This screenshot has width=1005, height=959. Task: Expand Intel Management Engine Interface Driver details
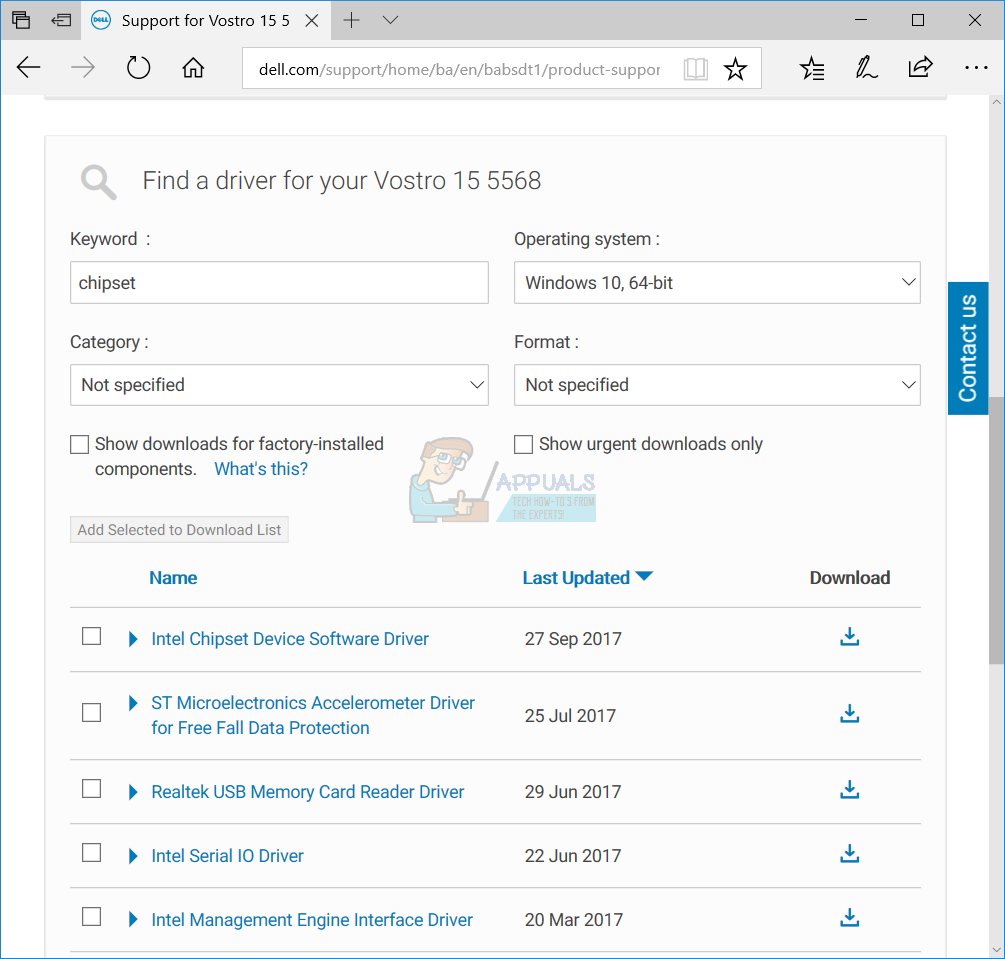pos(133,919)
